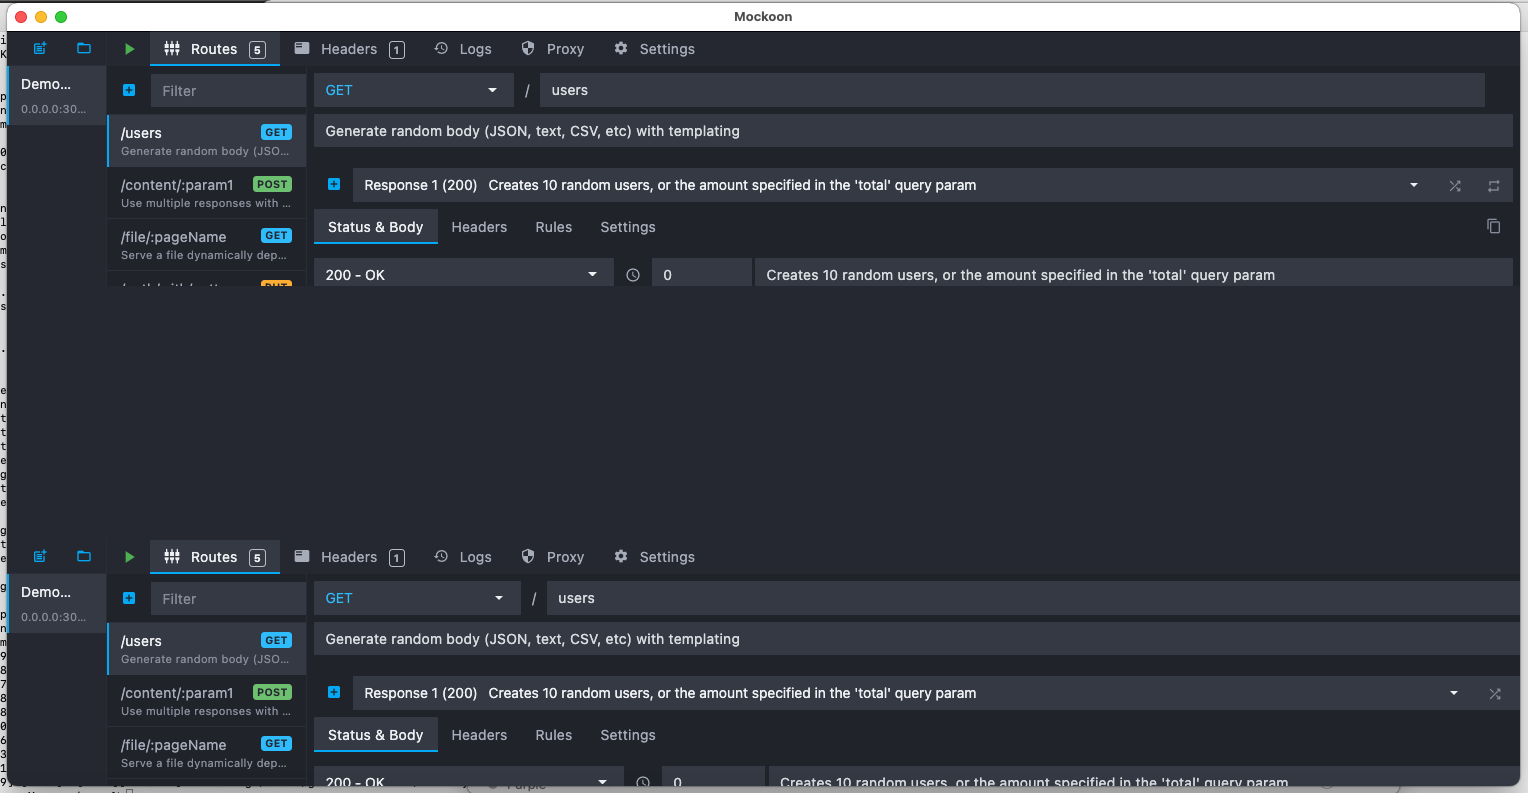The height and width of the screenshot is (793, 1528).
Task: Enable sequential response mode with the repeat icon
Action: pos(1494,186)
